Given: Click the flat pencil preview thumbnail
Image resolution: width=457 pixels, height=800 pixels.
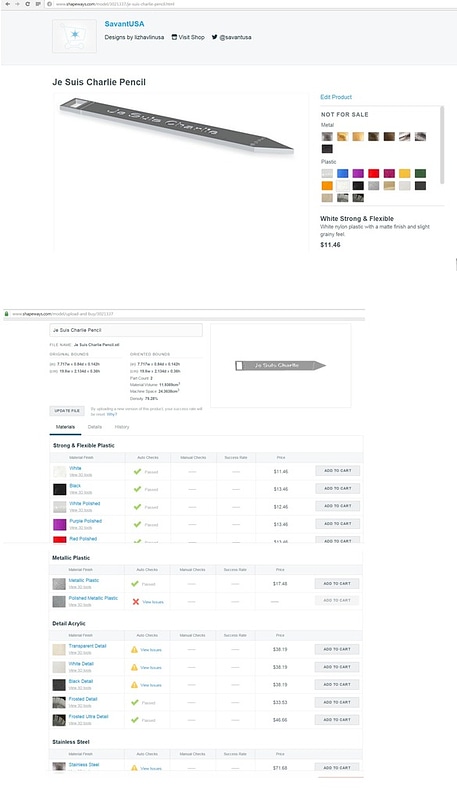Looking at the screenshot, I should coord(281,365).
